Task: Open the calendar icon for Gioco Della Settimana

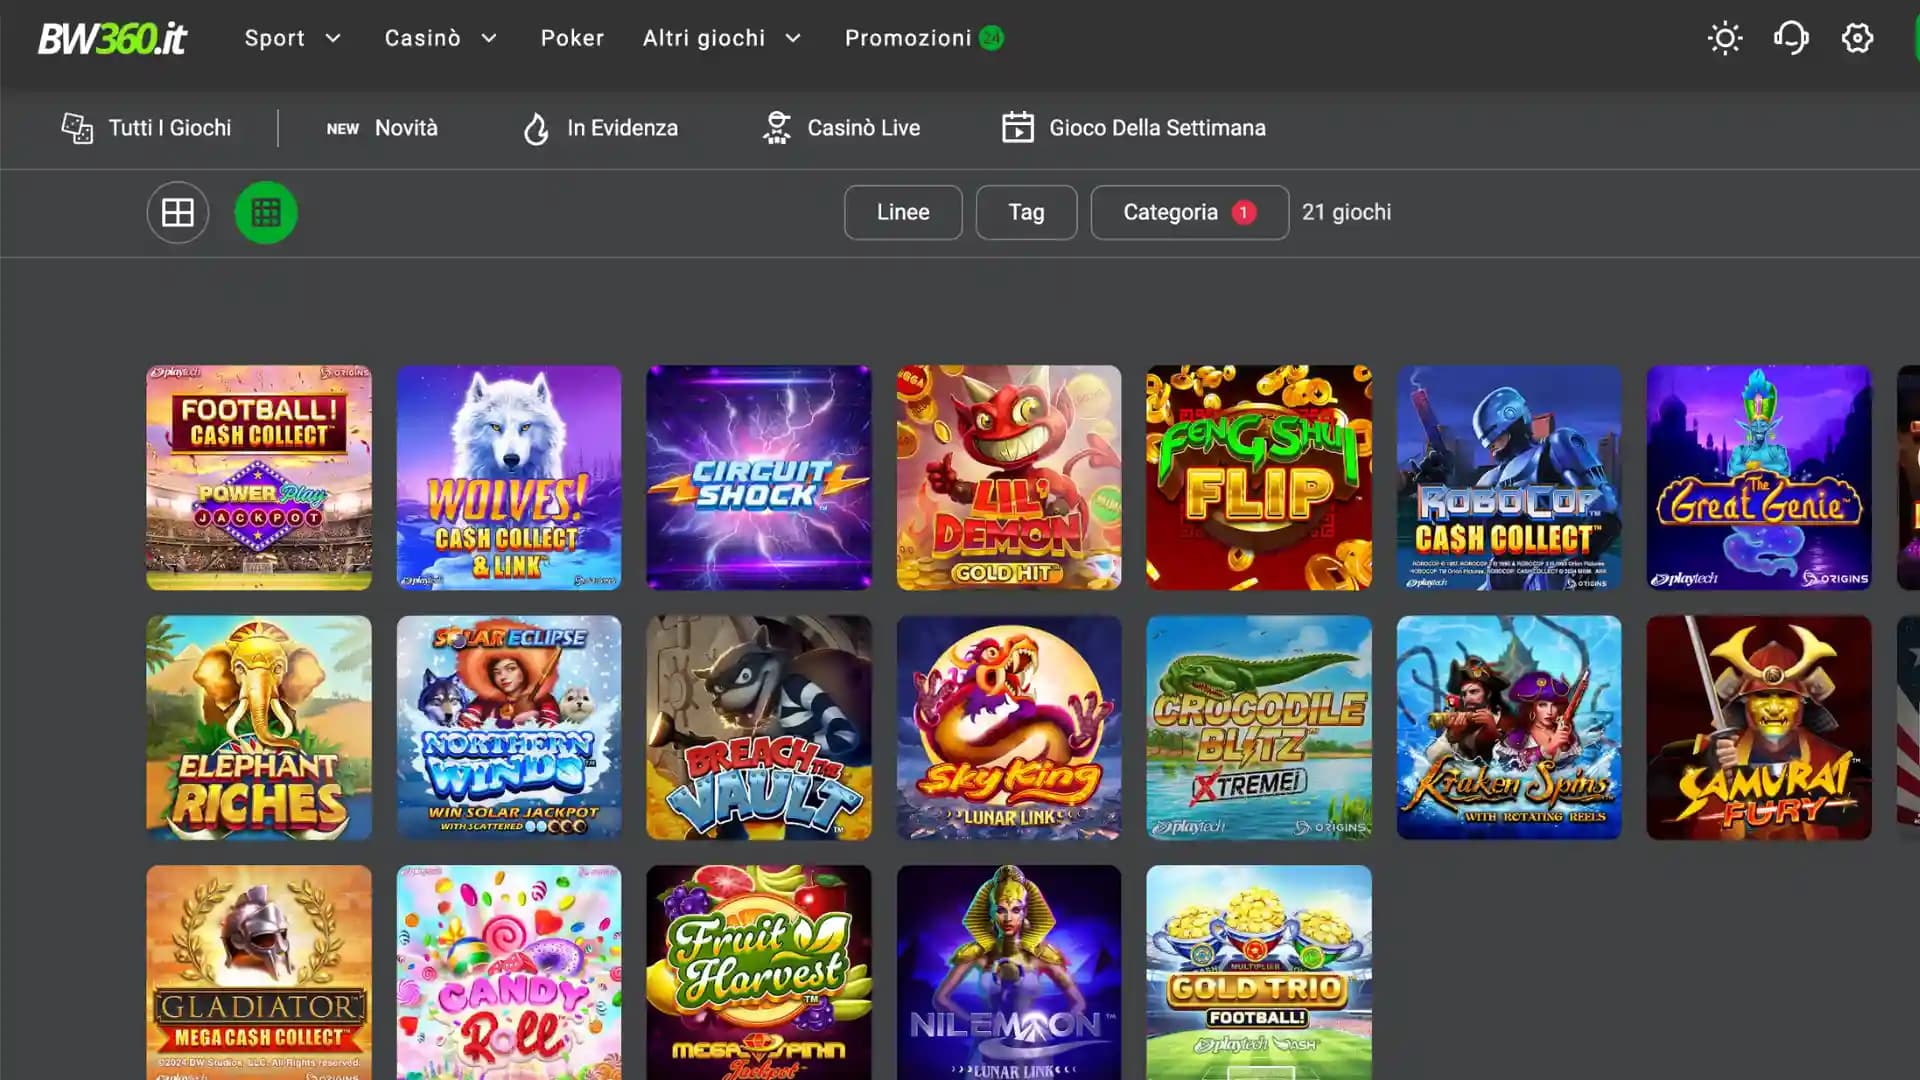Action: [x=1018, y=127]
